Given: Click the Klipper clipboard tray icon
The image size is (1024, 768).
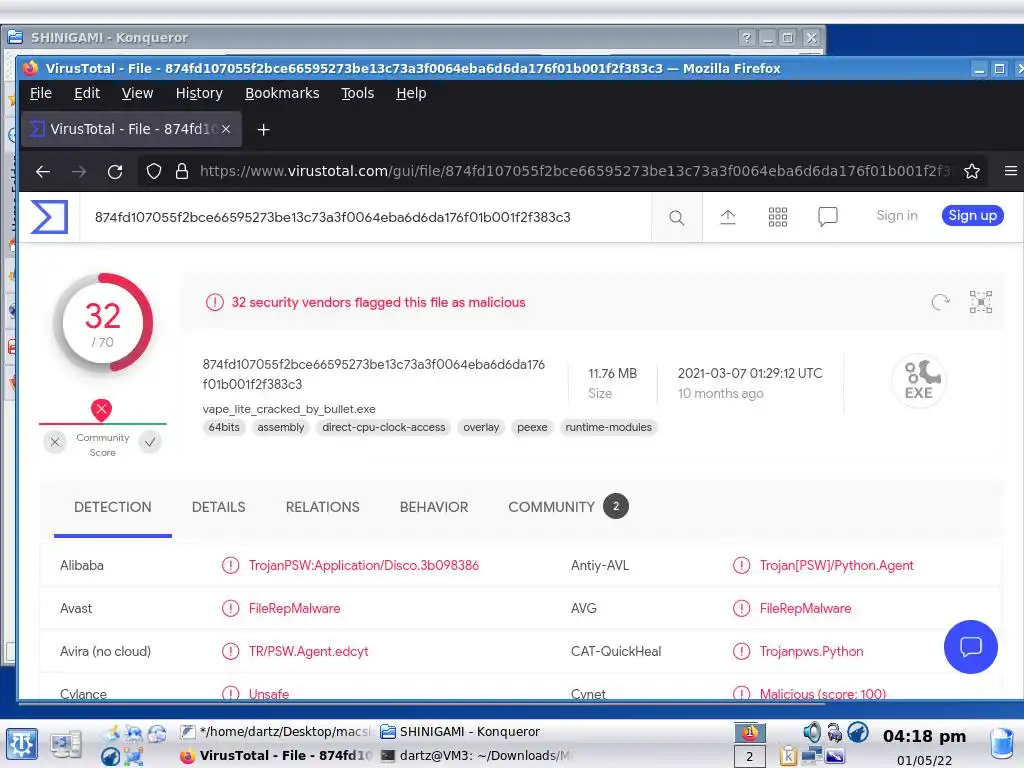Looking at the screenshot, I should [788, 756].
